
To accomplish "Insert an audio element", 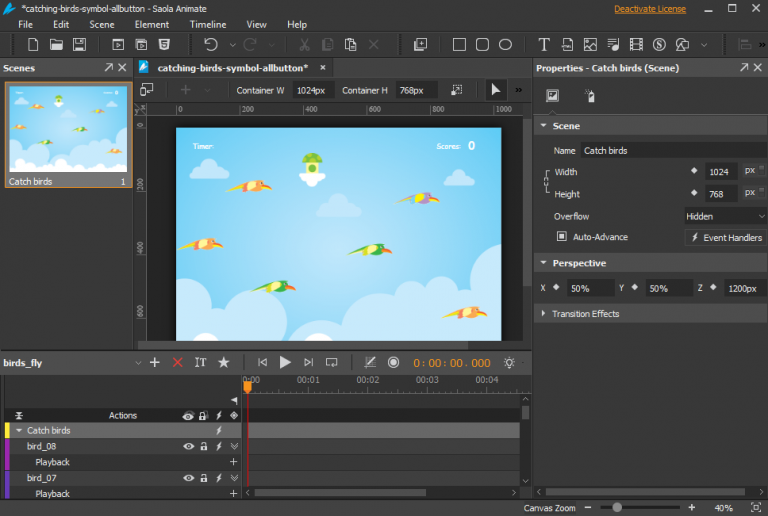I will coord(613,45).
